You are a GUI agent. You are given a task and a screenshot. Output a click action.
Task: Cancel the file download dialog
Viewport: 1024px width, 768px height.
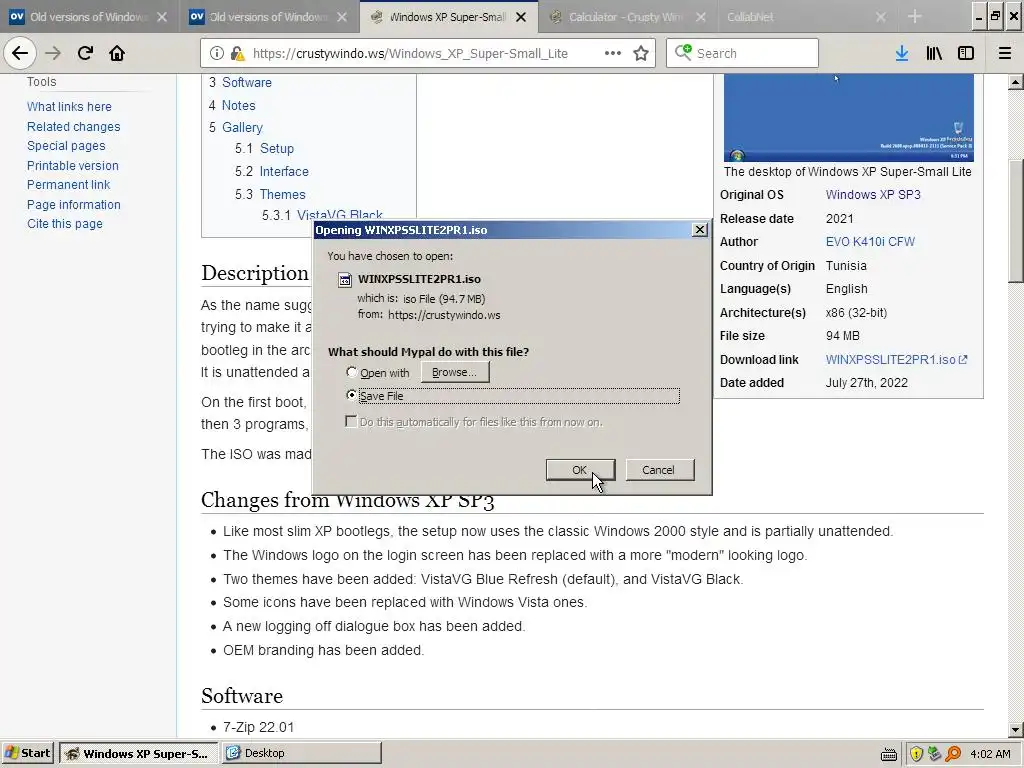[659, 470]
